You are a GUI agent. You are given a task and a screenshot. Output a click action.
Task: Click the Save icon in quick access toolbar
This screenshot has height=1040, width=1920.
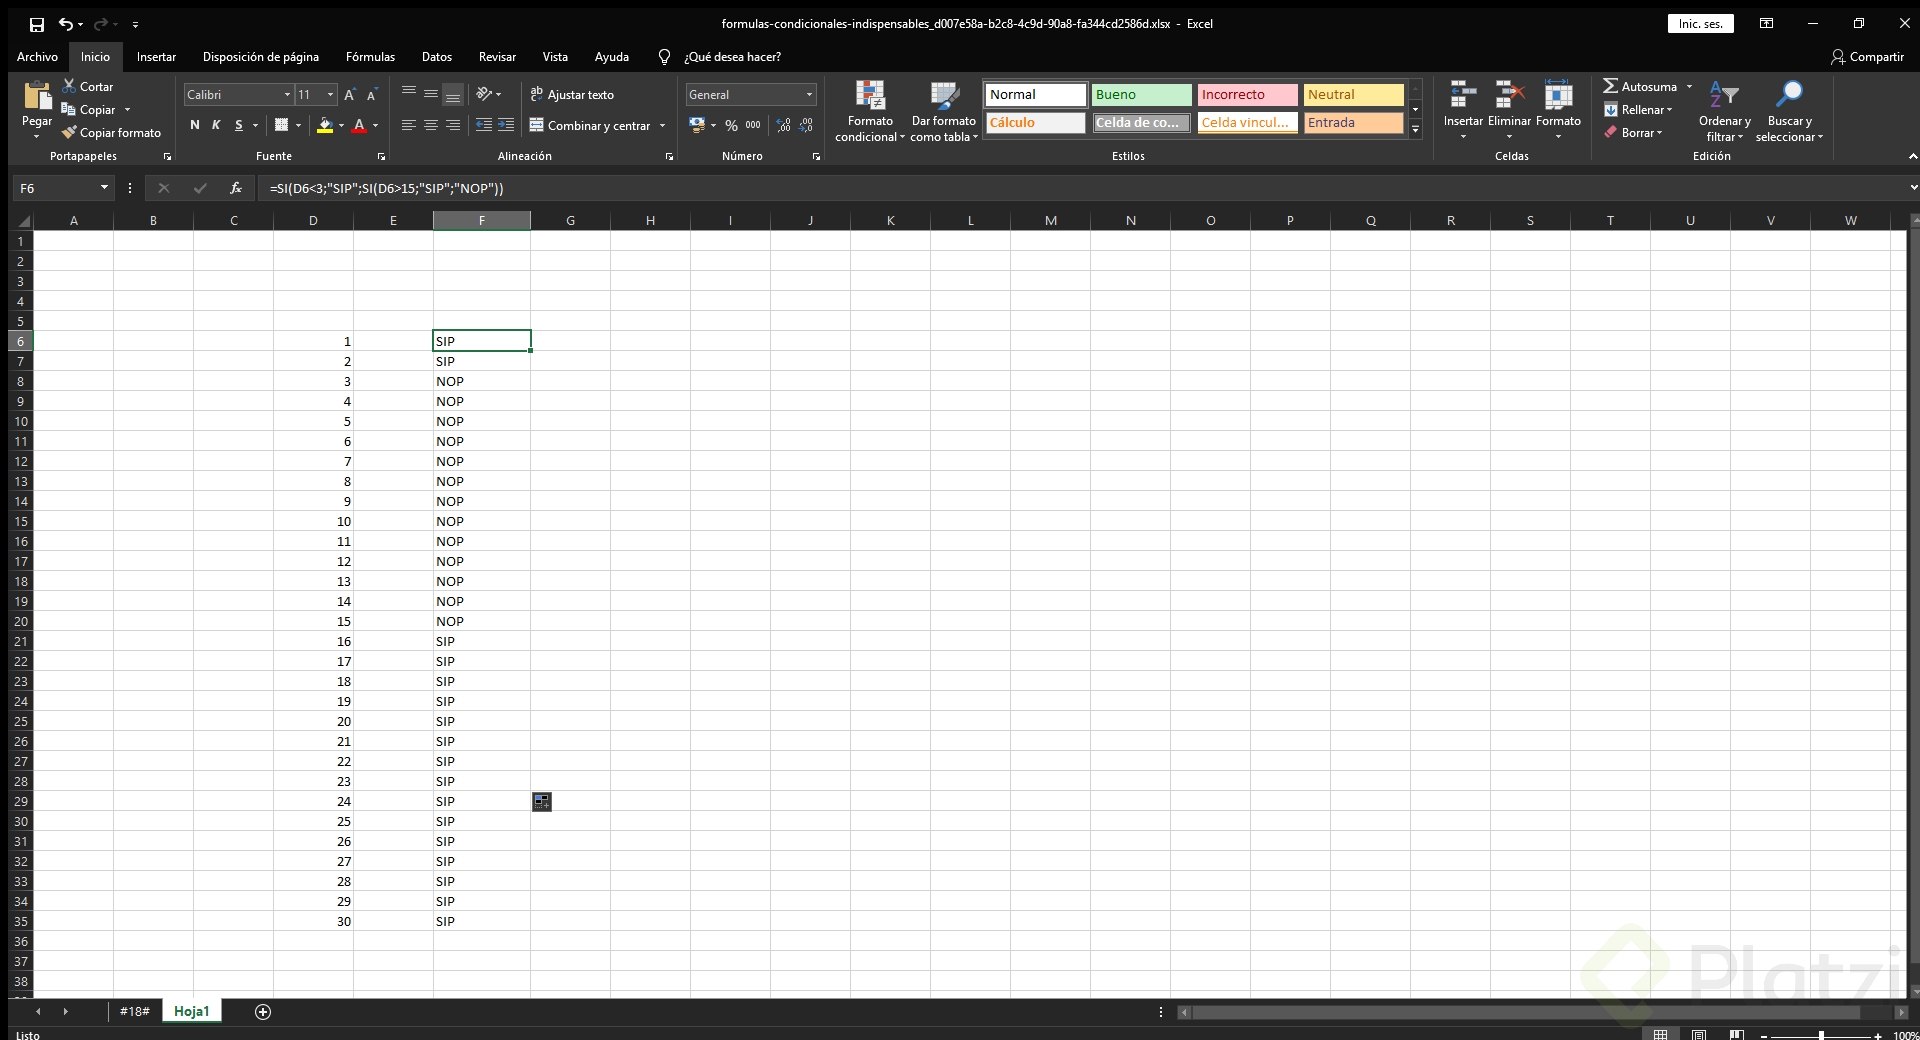pos(37,24)
